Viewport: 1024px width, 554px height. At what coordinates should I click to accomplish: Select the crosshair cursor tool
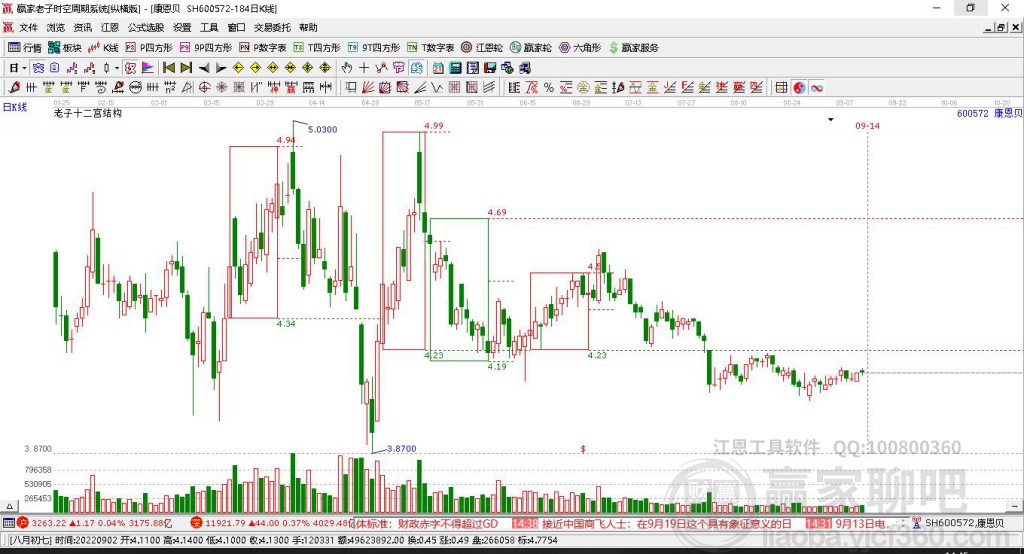point(364,68)
